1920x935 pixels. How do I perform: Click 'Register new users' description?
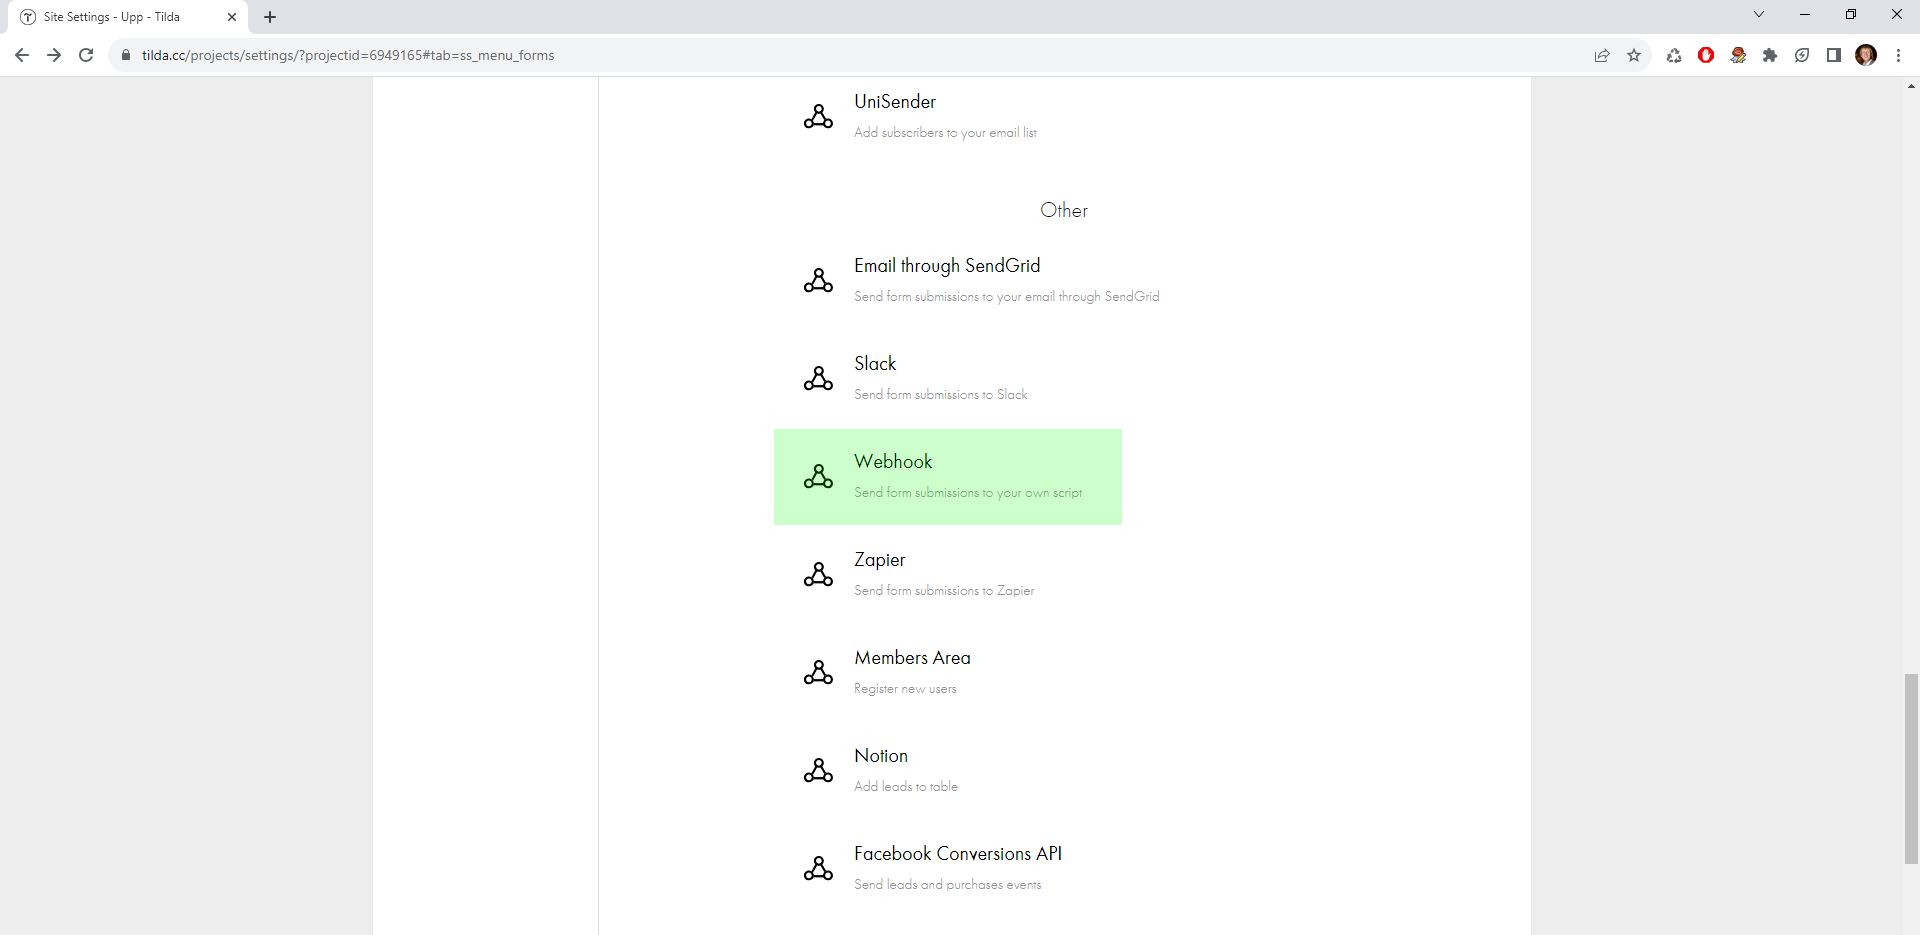coord(905,689)
